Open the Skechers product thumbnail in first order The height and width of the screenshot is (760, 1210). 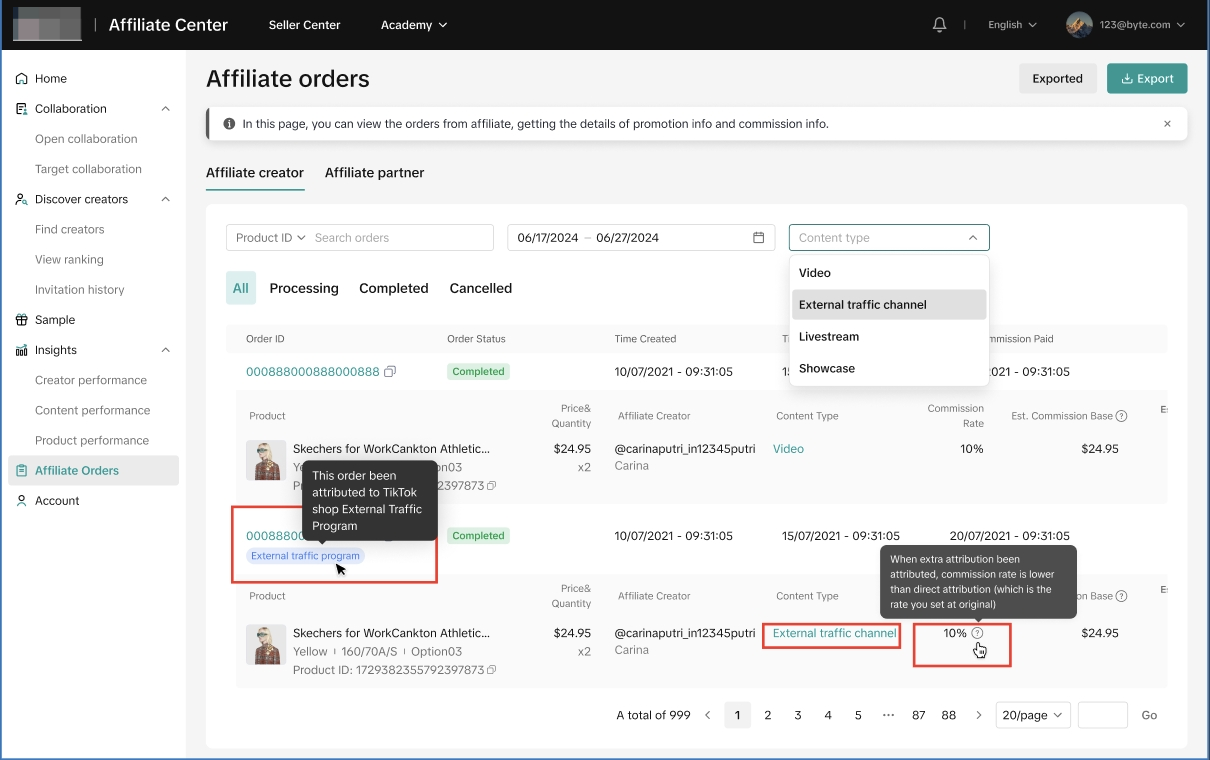coord(266,460)
